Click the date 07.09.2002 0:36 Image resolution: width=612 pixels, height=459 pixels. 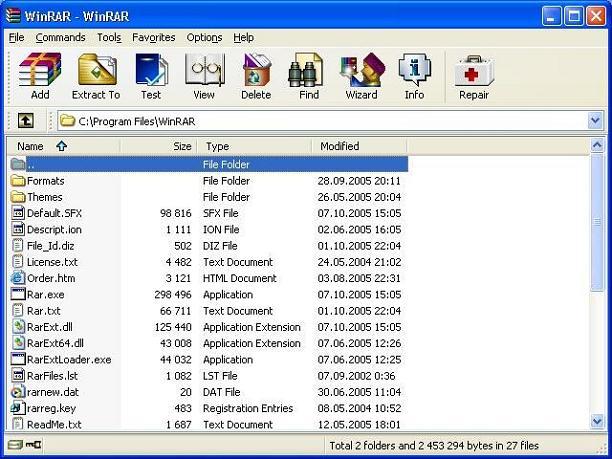click(x=356, y=375)
